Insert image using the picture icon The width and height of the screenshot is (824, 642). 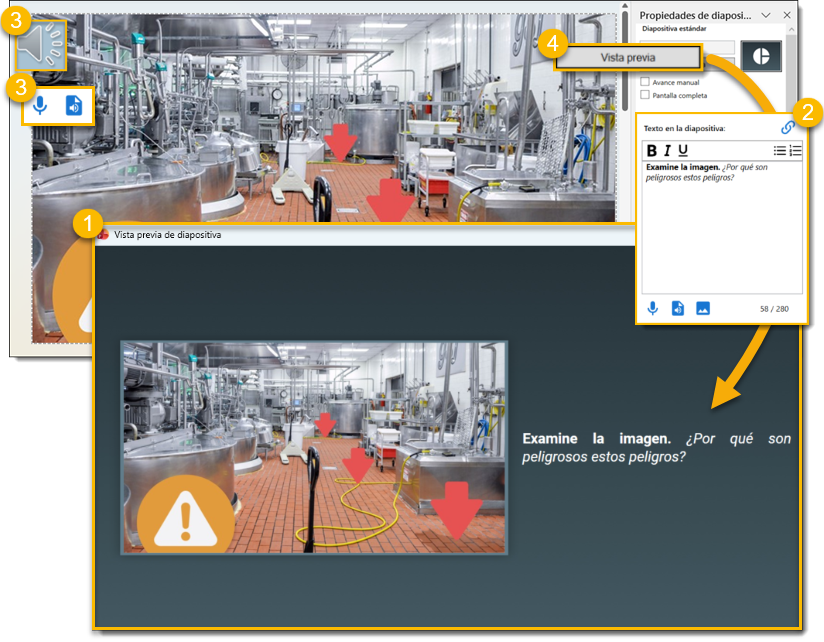703,308
